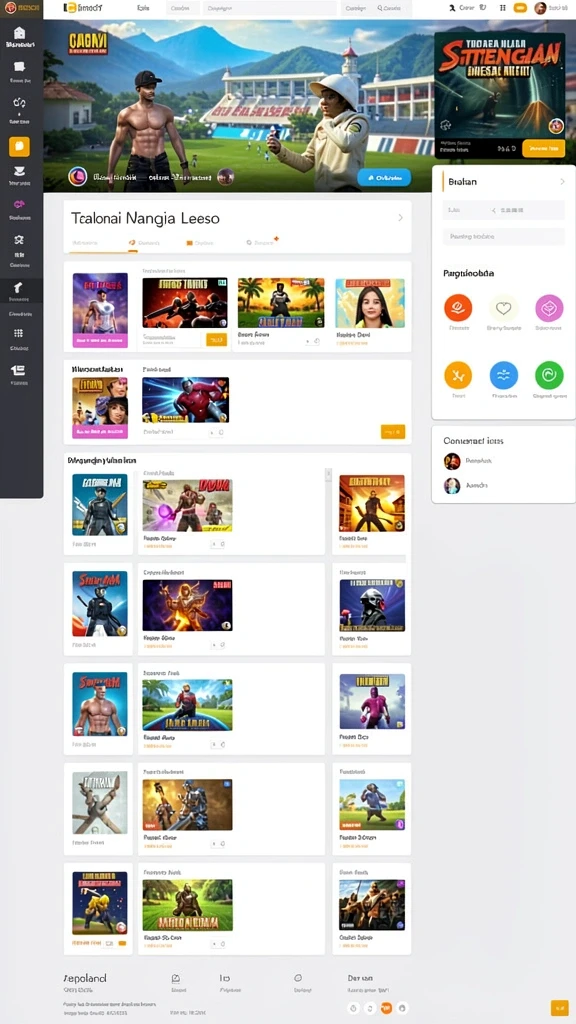Open the top bar item beside Eais
This screenshot has width=576, height=1024.
181,8
